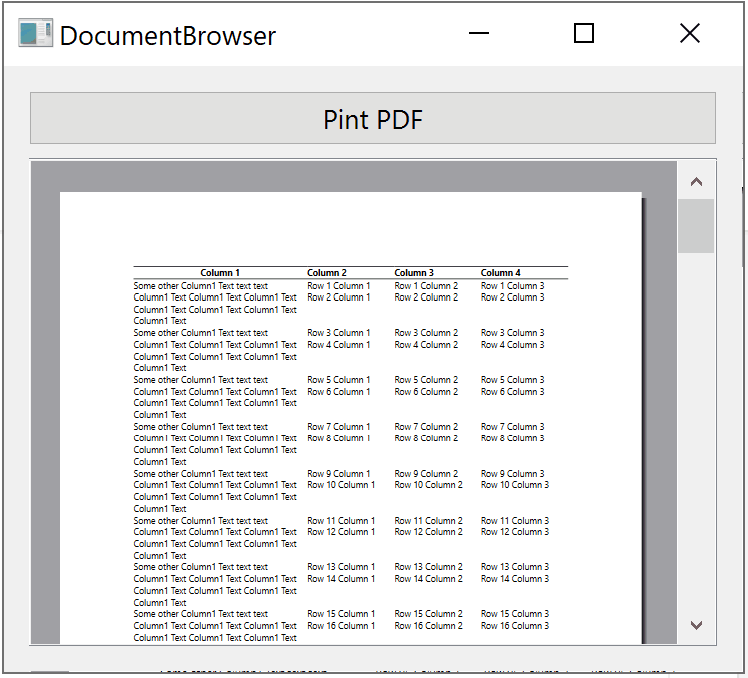Click the scrollbar up arrow
748x678 pixels.
[x=697, y=182]
